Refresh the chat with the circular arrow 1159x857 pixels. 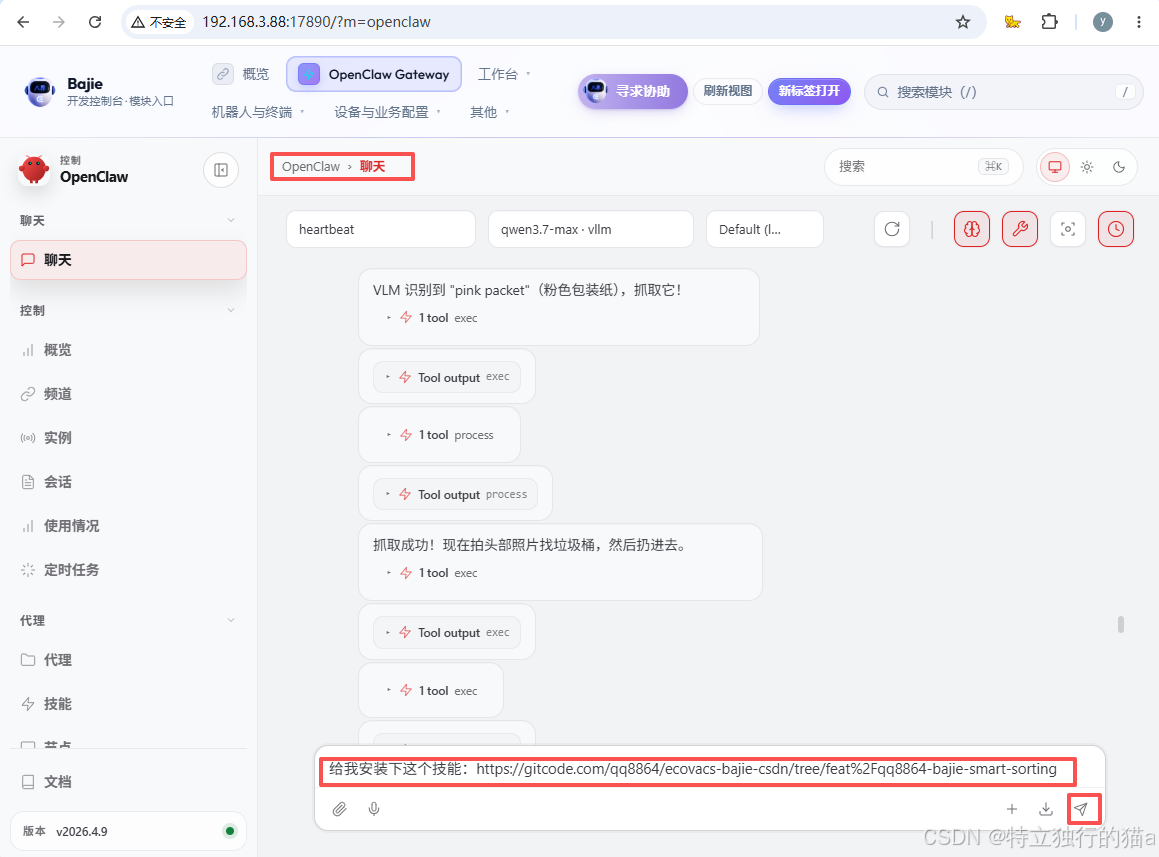coord(892,229)
